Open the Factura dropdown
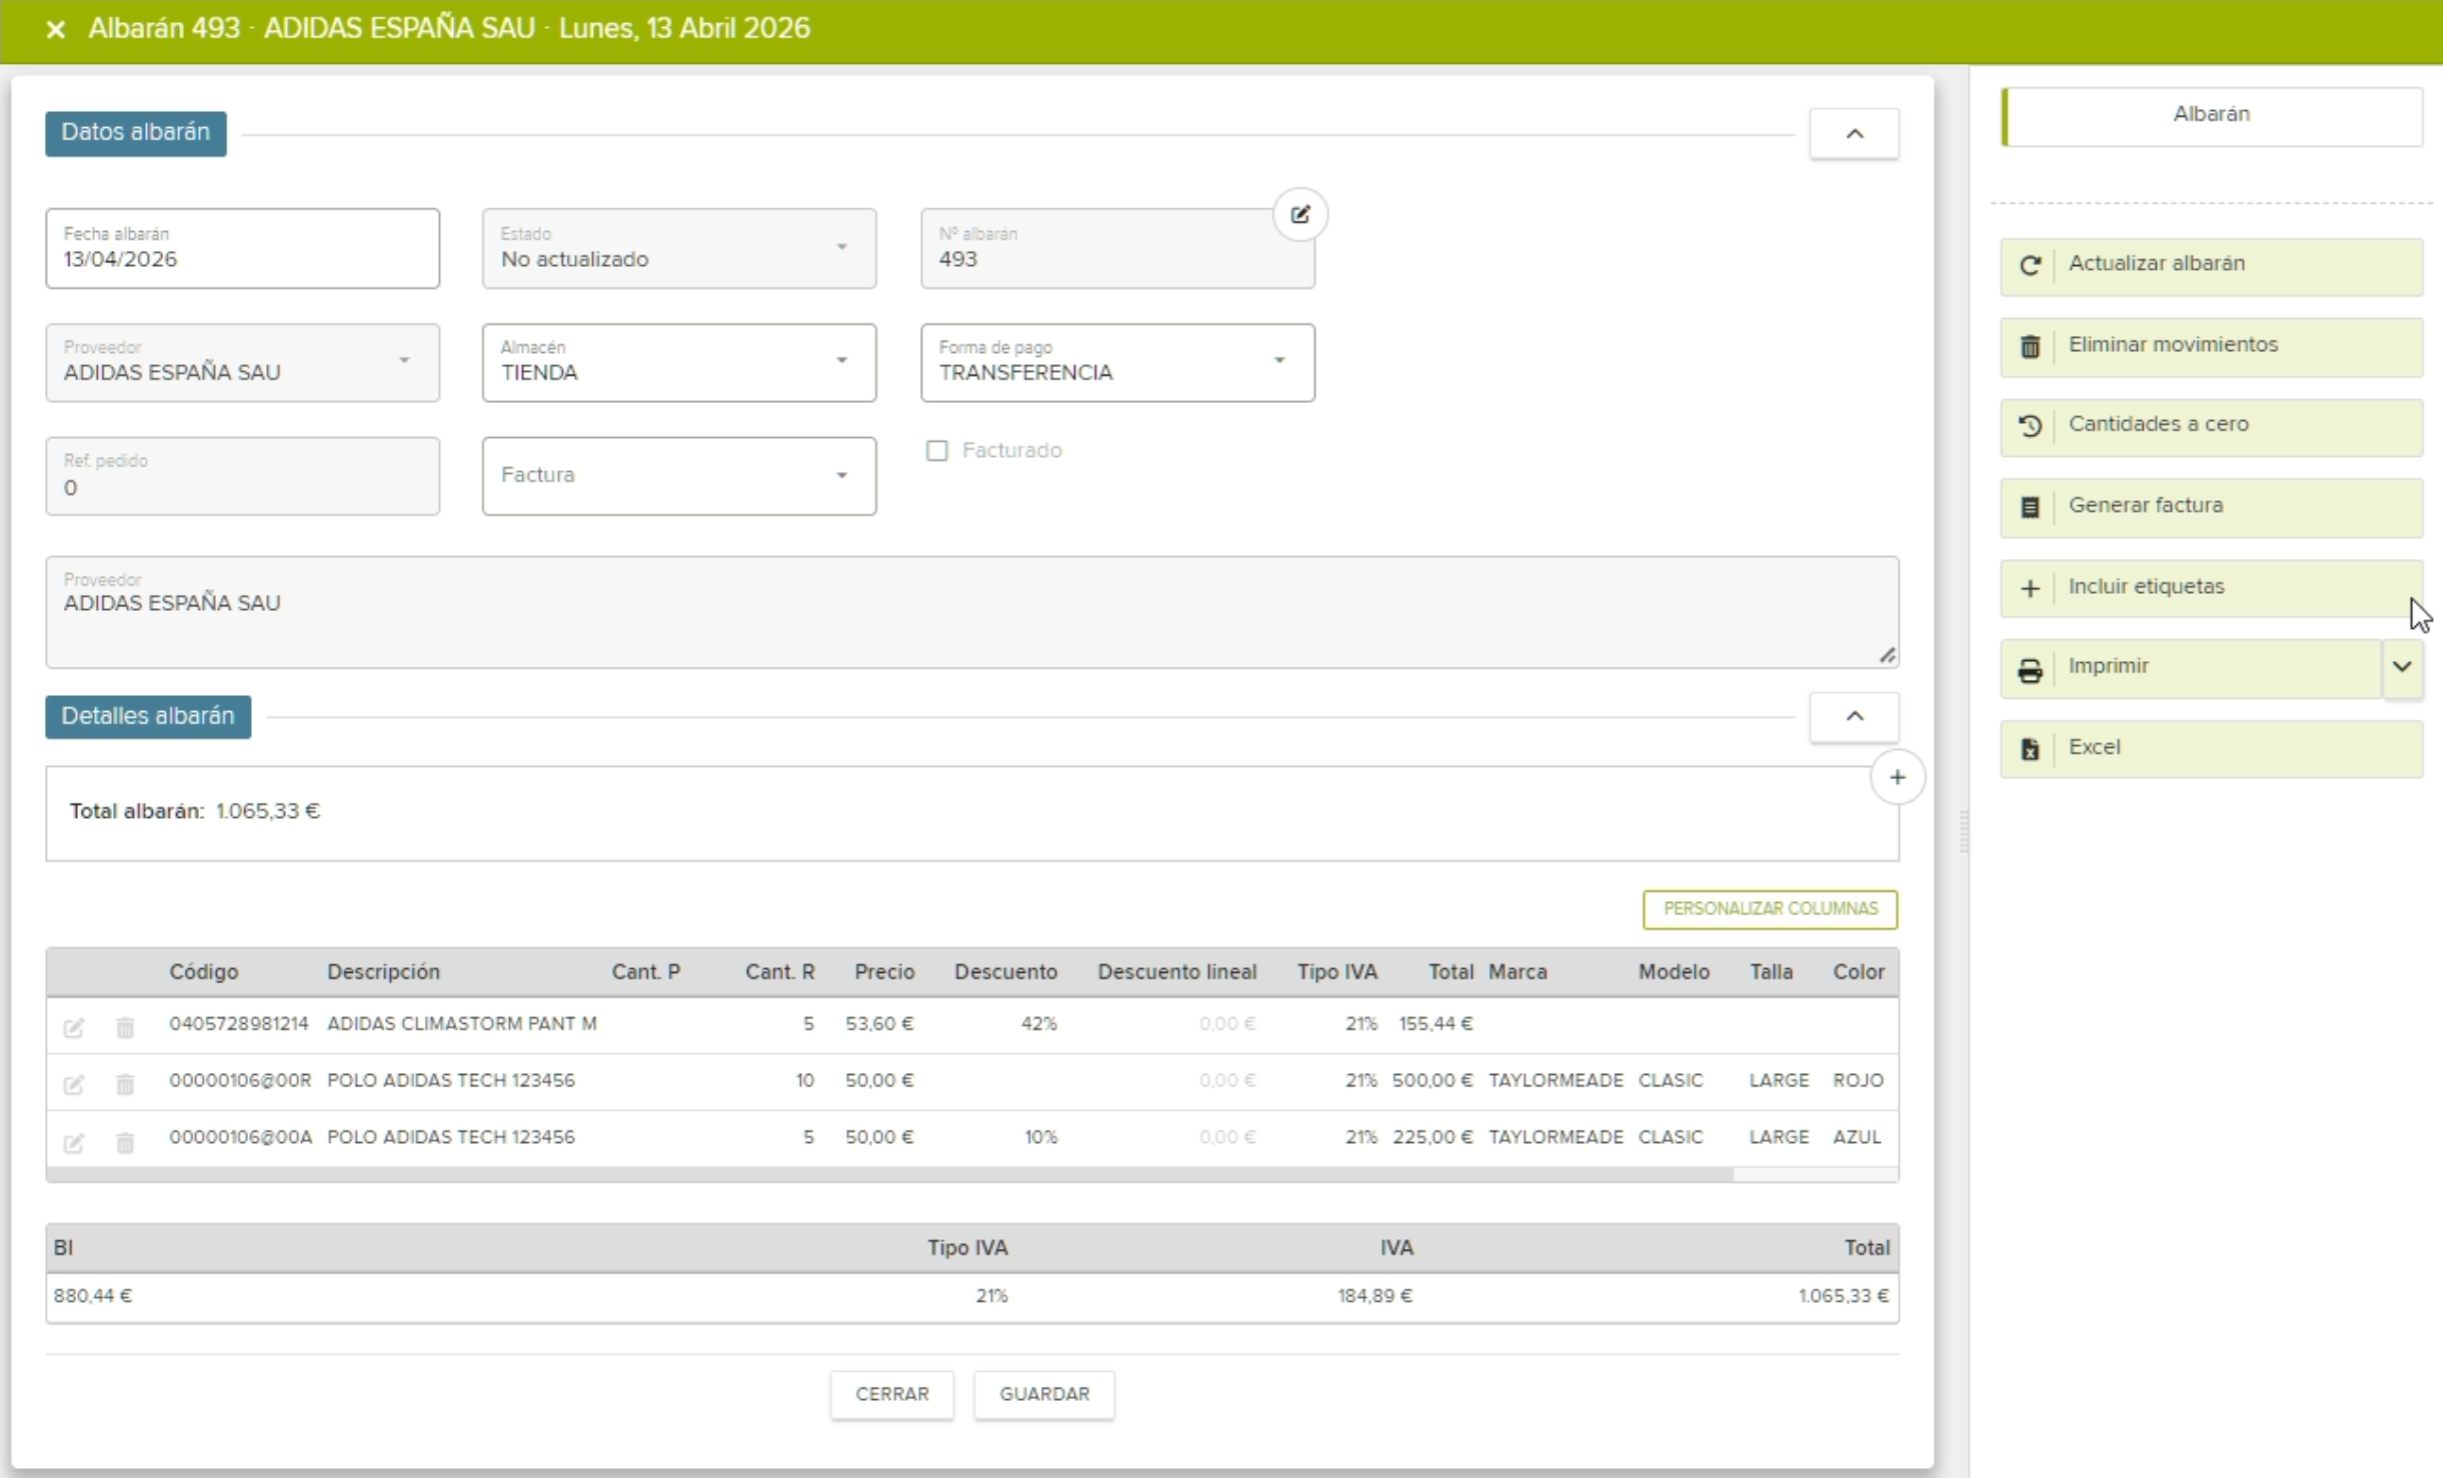Screen dimensions: 2443x1478 point(679,476)
